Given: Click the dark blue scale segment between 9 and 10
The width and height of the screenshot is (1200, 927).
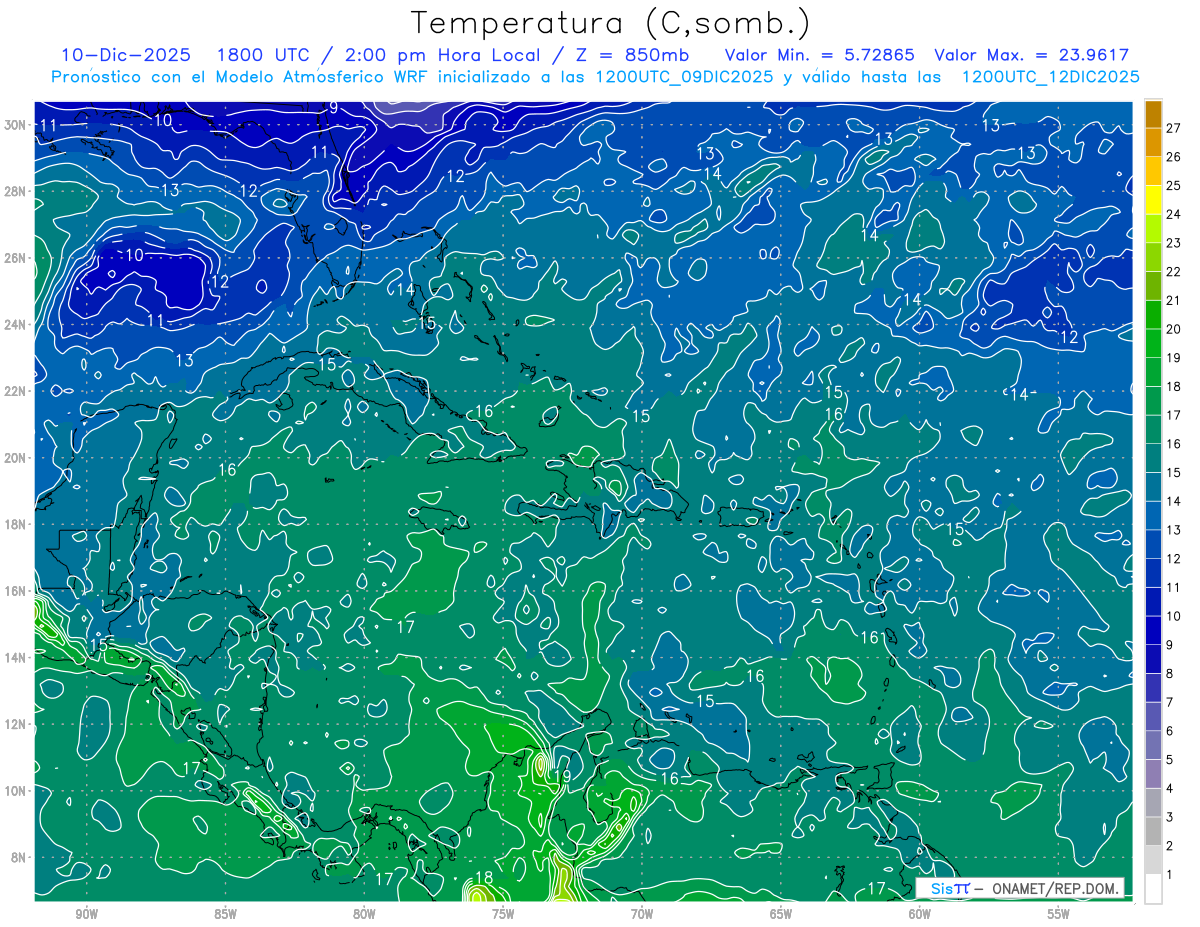Looking at the screenshot, I should coord(1153,631).
